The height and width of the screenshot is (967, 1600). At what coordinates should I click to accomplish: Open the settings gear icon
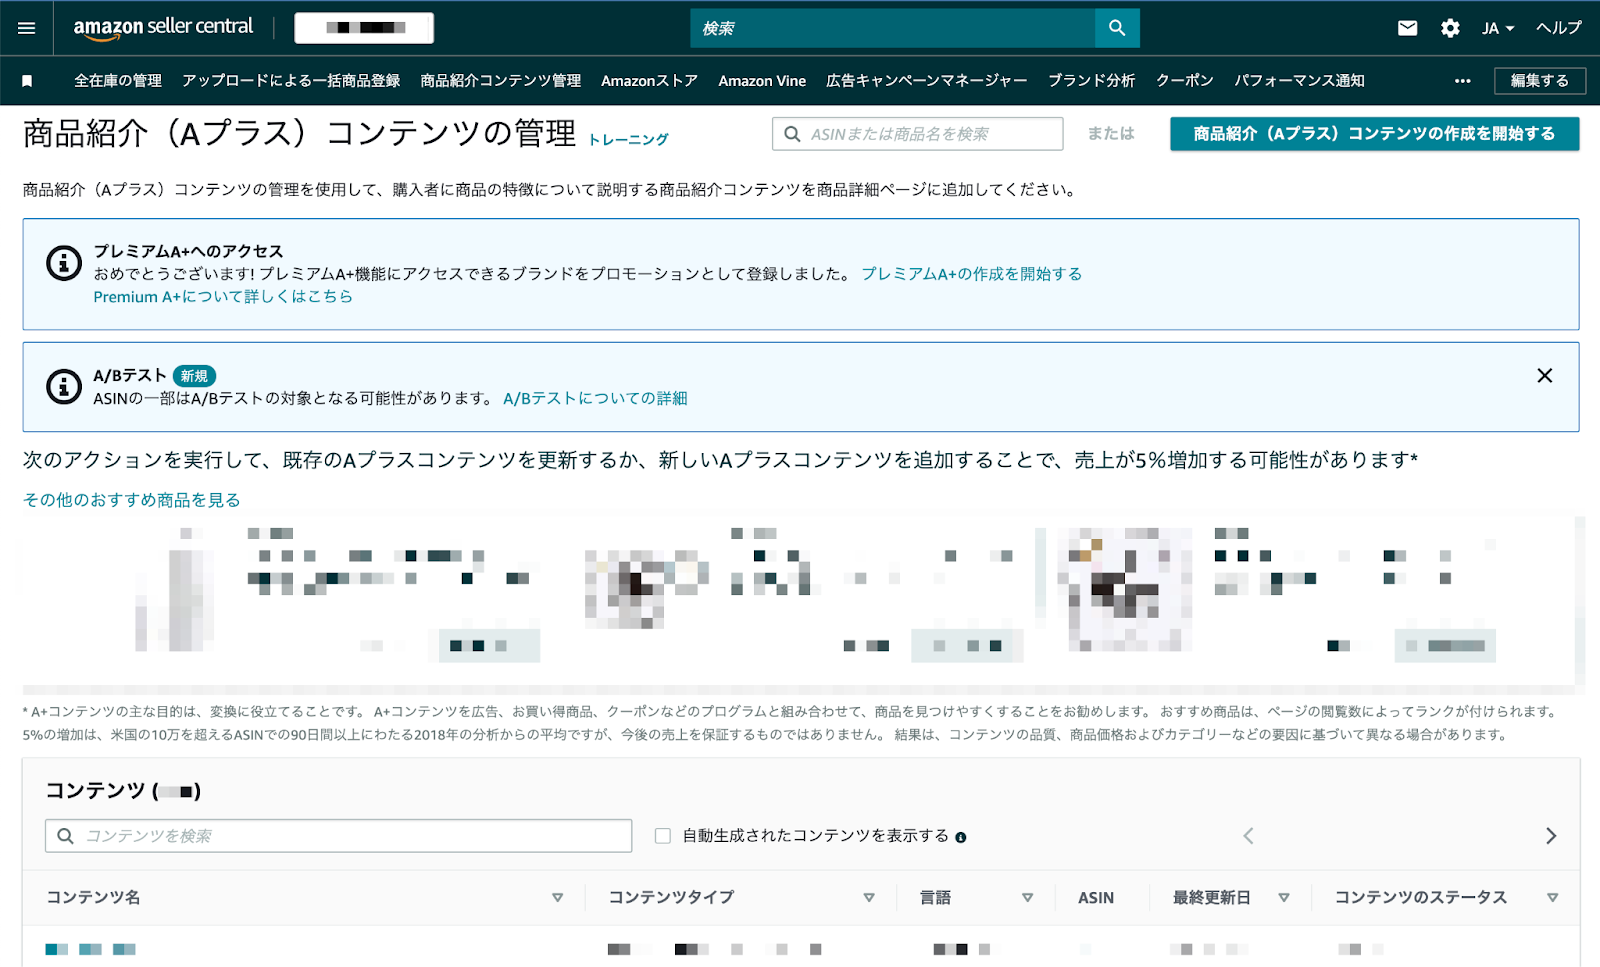tap(1450, 28)
